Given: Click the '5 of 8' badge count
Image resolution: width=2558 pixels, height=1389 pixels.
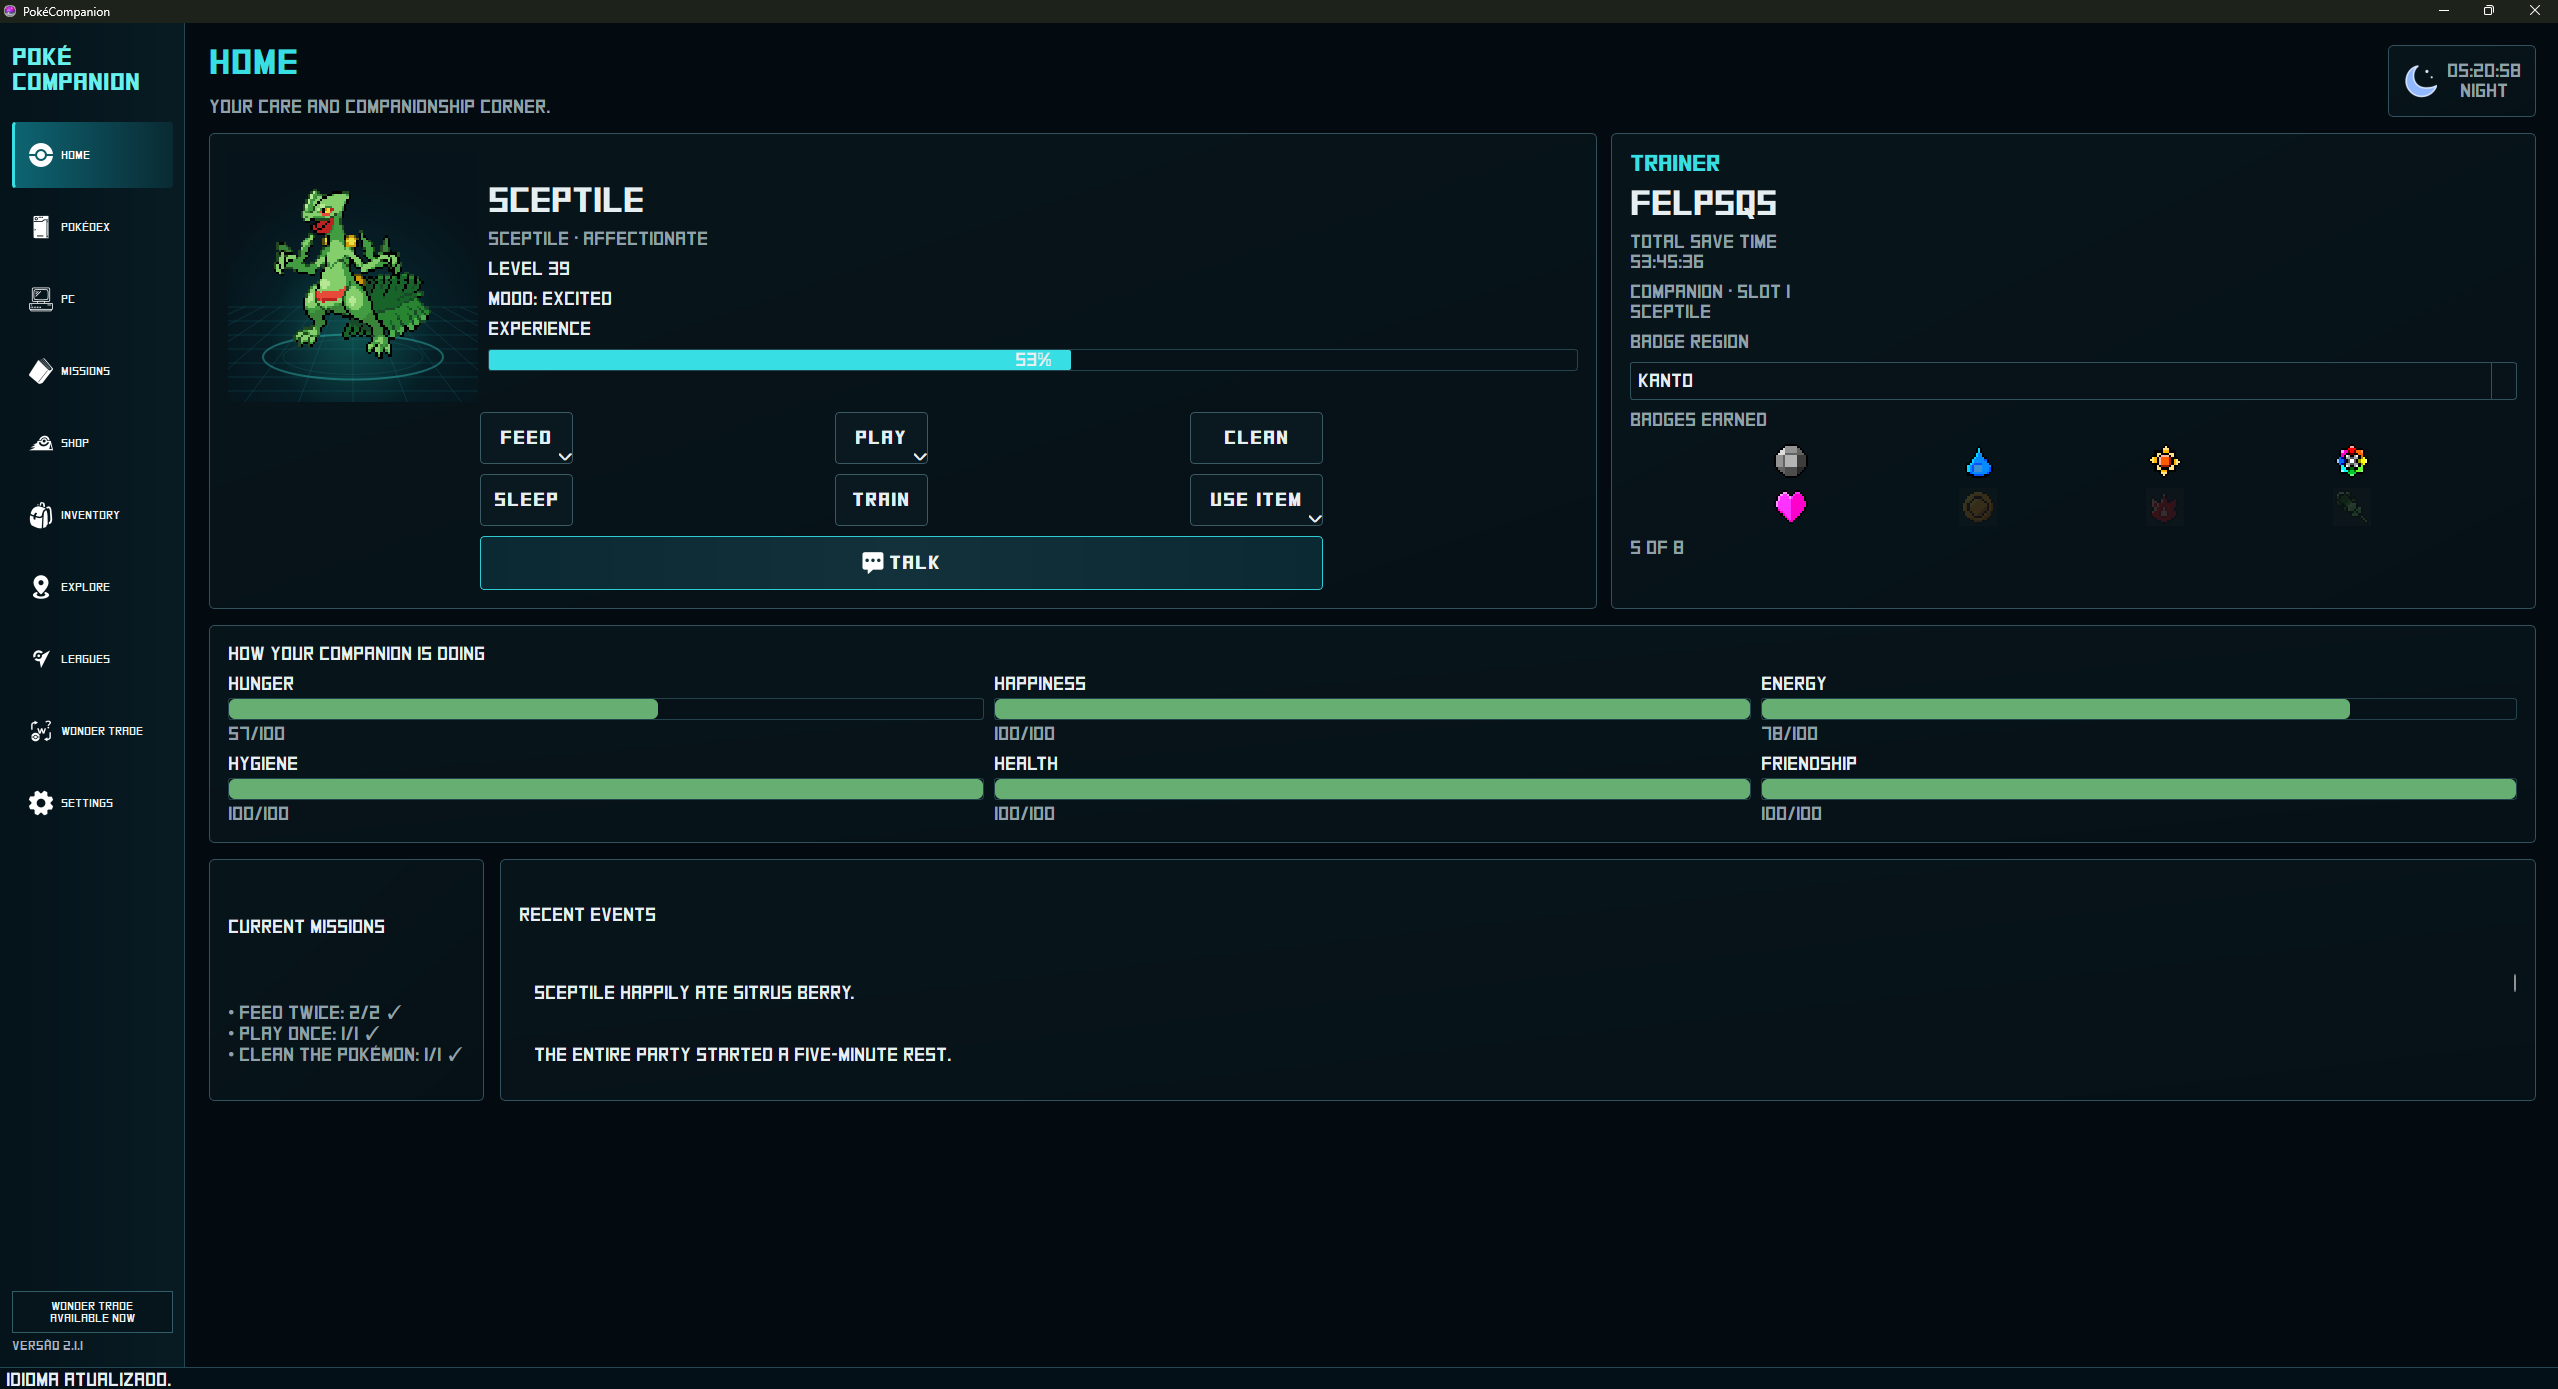Looking at the screenshot, I should pyautogui.click(x=1657, y=548).
